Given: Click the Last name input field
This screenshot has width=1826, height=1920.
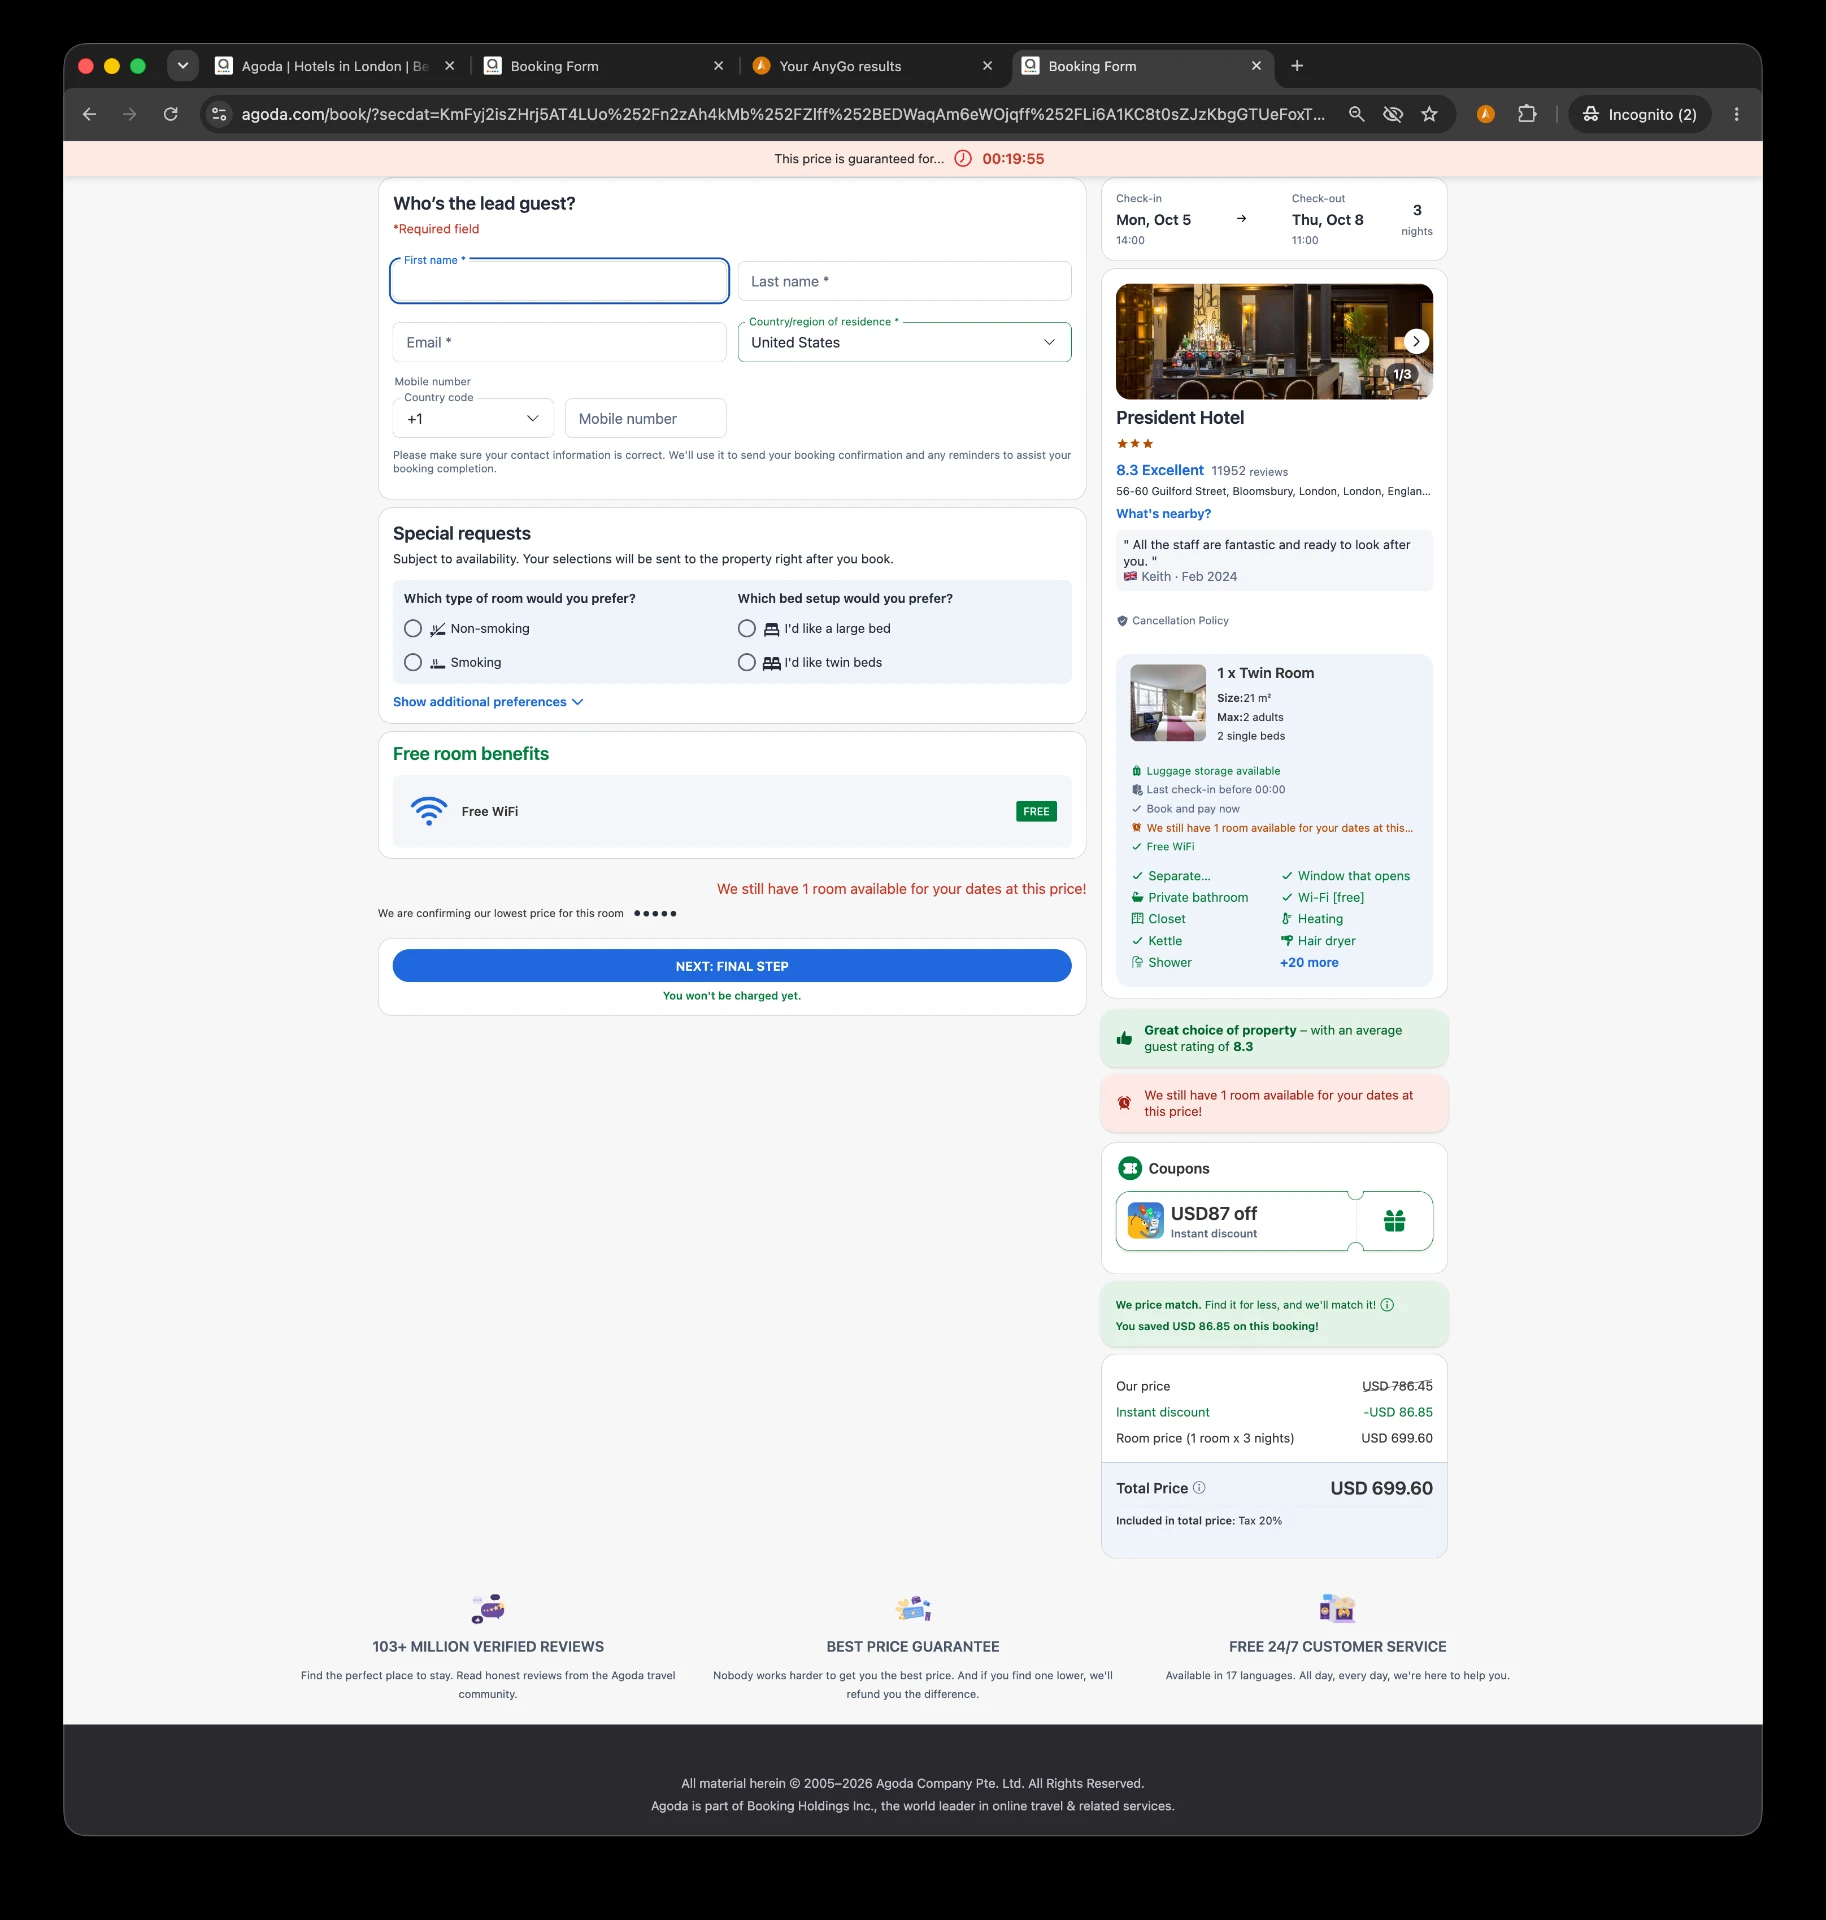Looking at the screenshot, I should [x=904, y=281].
